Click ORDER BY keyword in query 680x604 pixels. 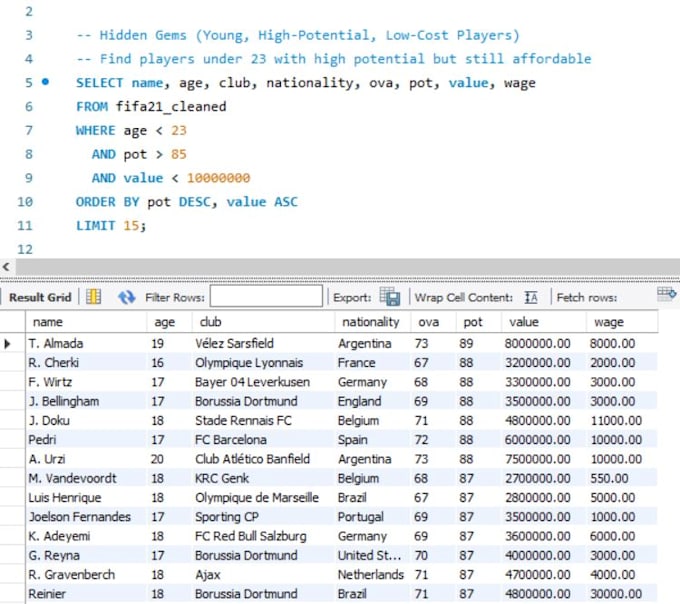pyautogui.click(x=108, y=202)
